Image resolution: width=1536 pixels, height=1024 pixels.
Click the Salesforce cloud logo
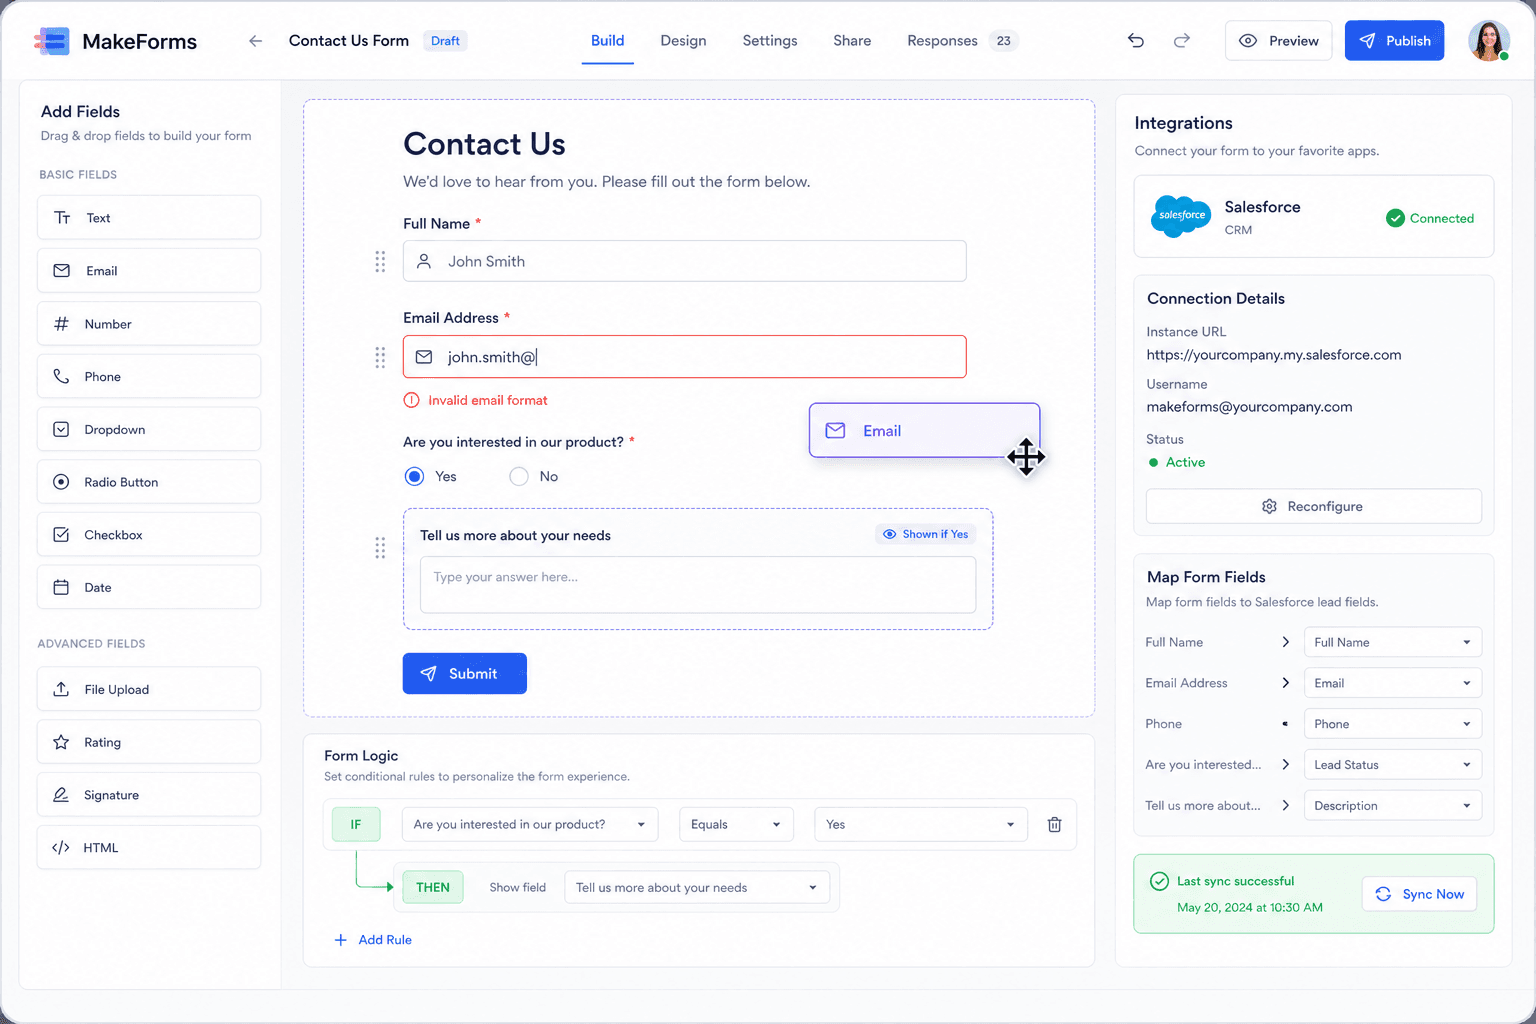click(1181, 216)
